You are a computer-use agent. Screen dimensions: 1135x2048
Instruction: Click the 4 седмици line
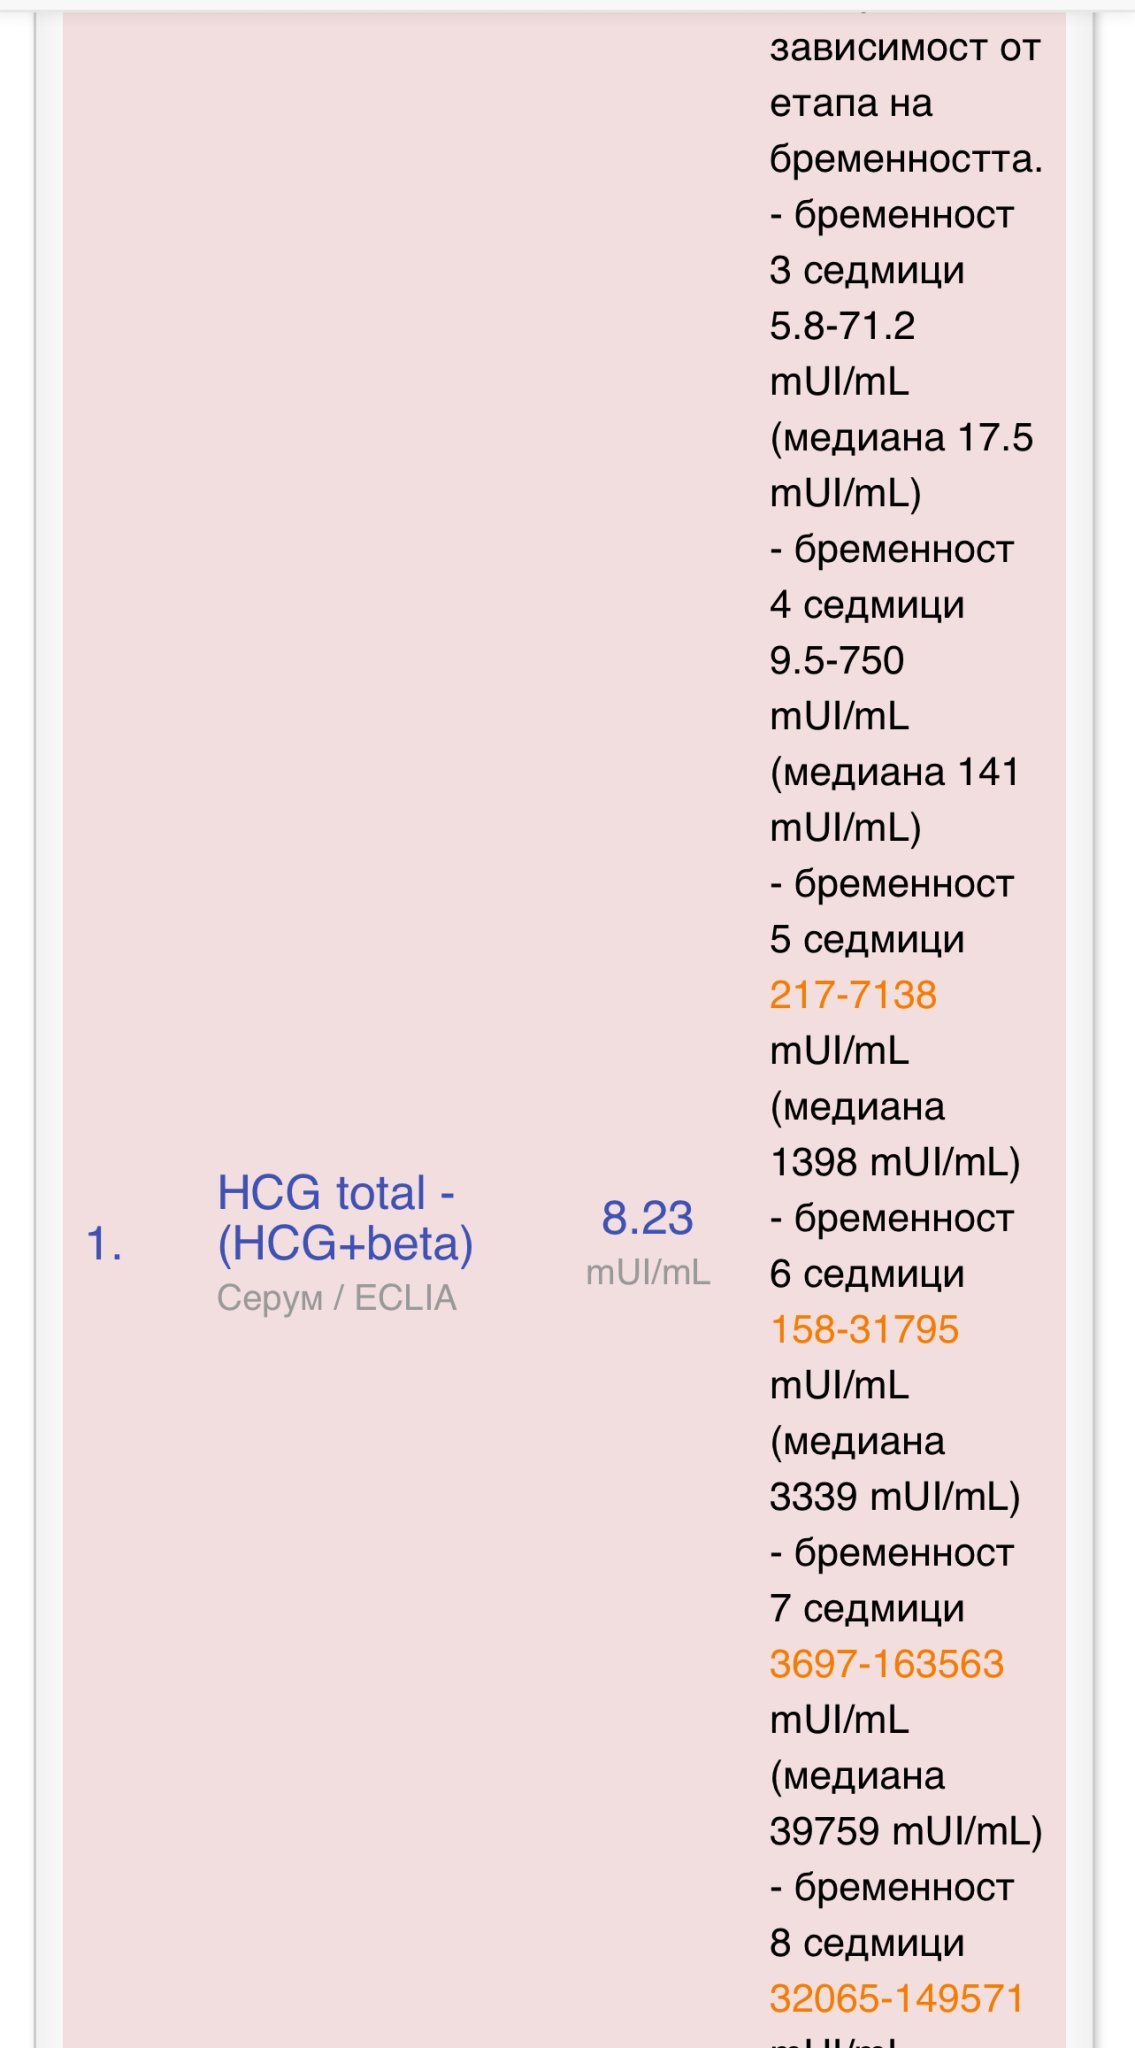click(x=867, y=605)
